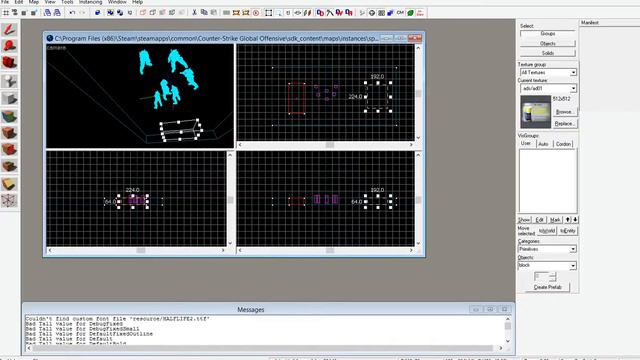Click the Paste icon
The width and height of the screenshot is (640, 360).
click(213, 13)
